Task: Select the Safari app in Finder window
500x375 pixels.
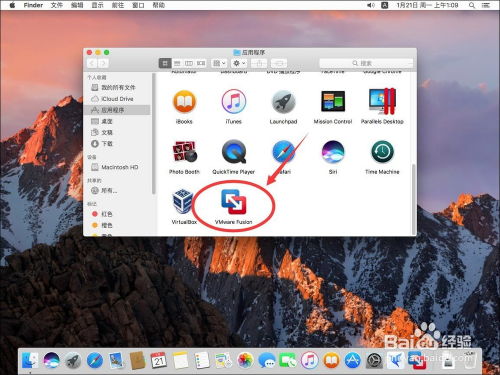Action: click(x=283, y=152)
